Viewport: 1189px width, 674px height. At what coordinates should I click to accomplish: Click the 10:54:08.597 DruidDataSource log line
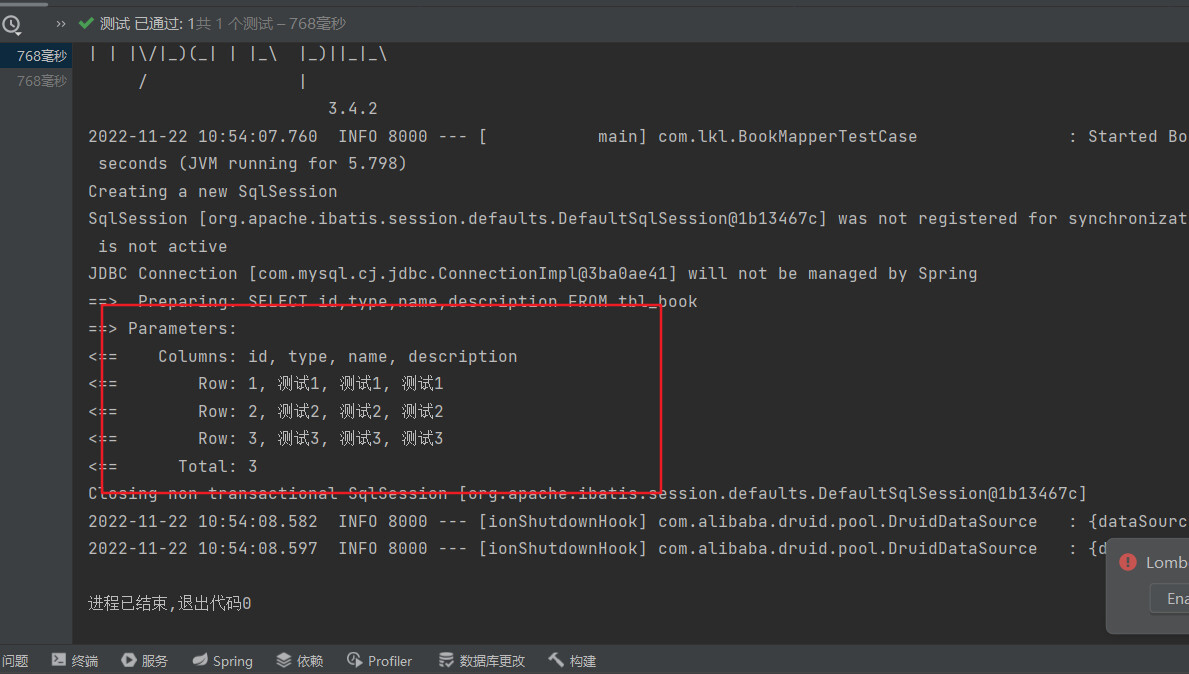[599, 549]
